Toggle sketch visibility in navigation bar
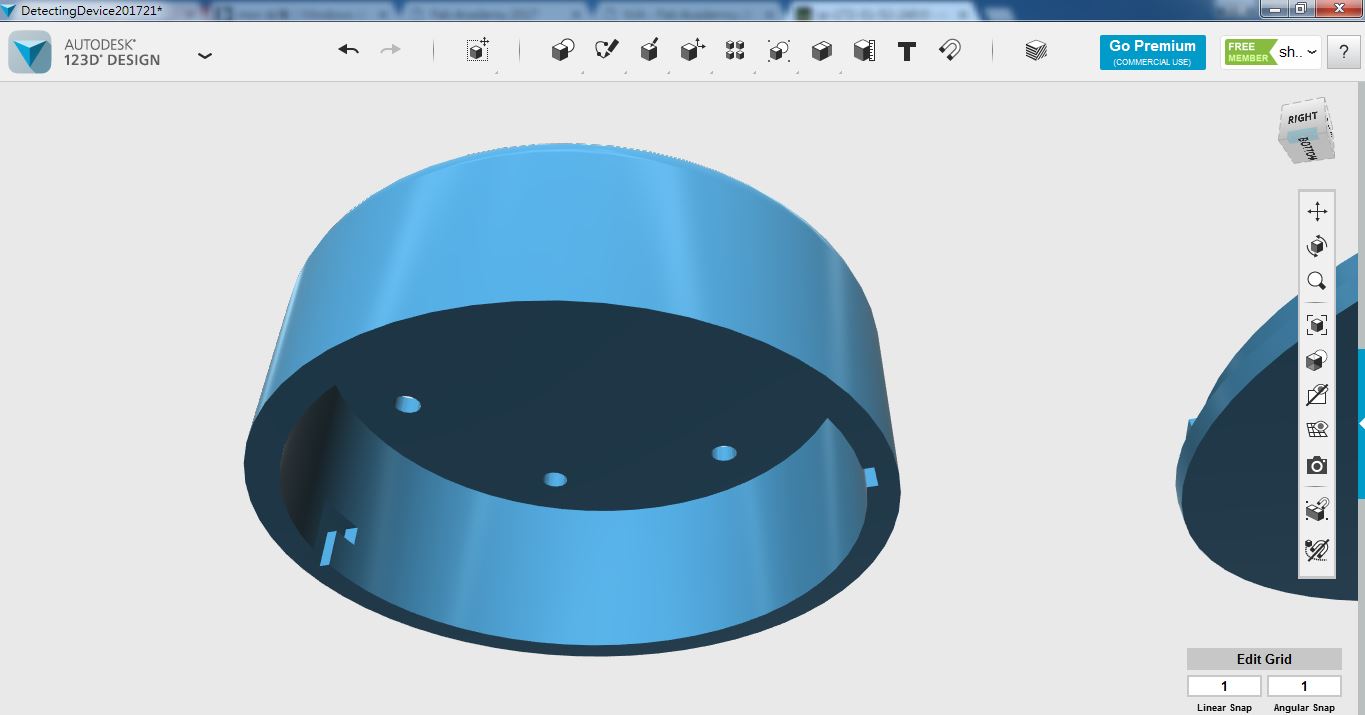 (1317, 395)
